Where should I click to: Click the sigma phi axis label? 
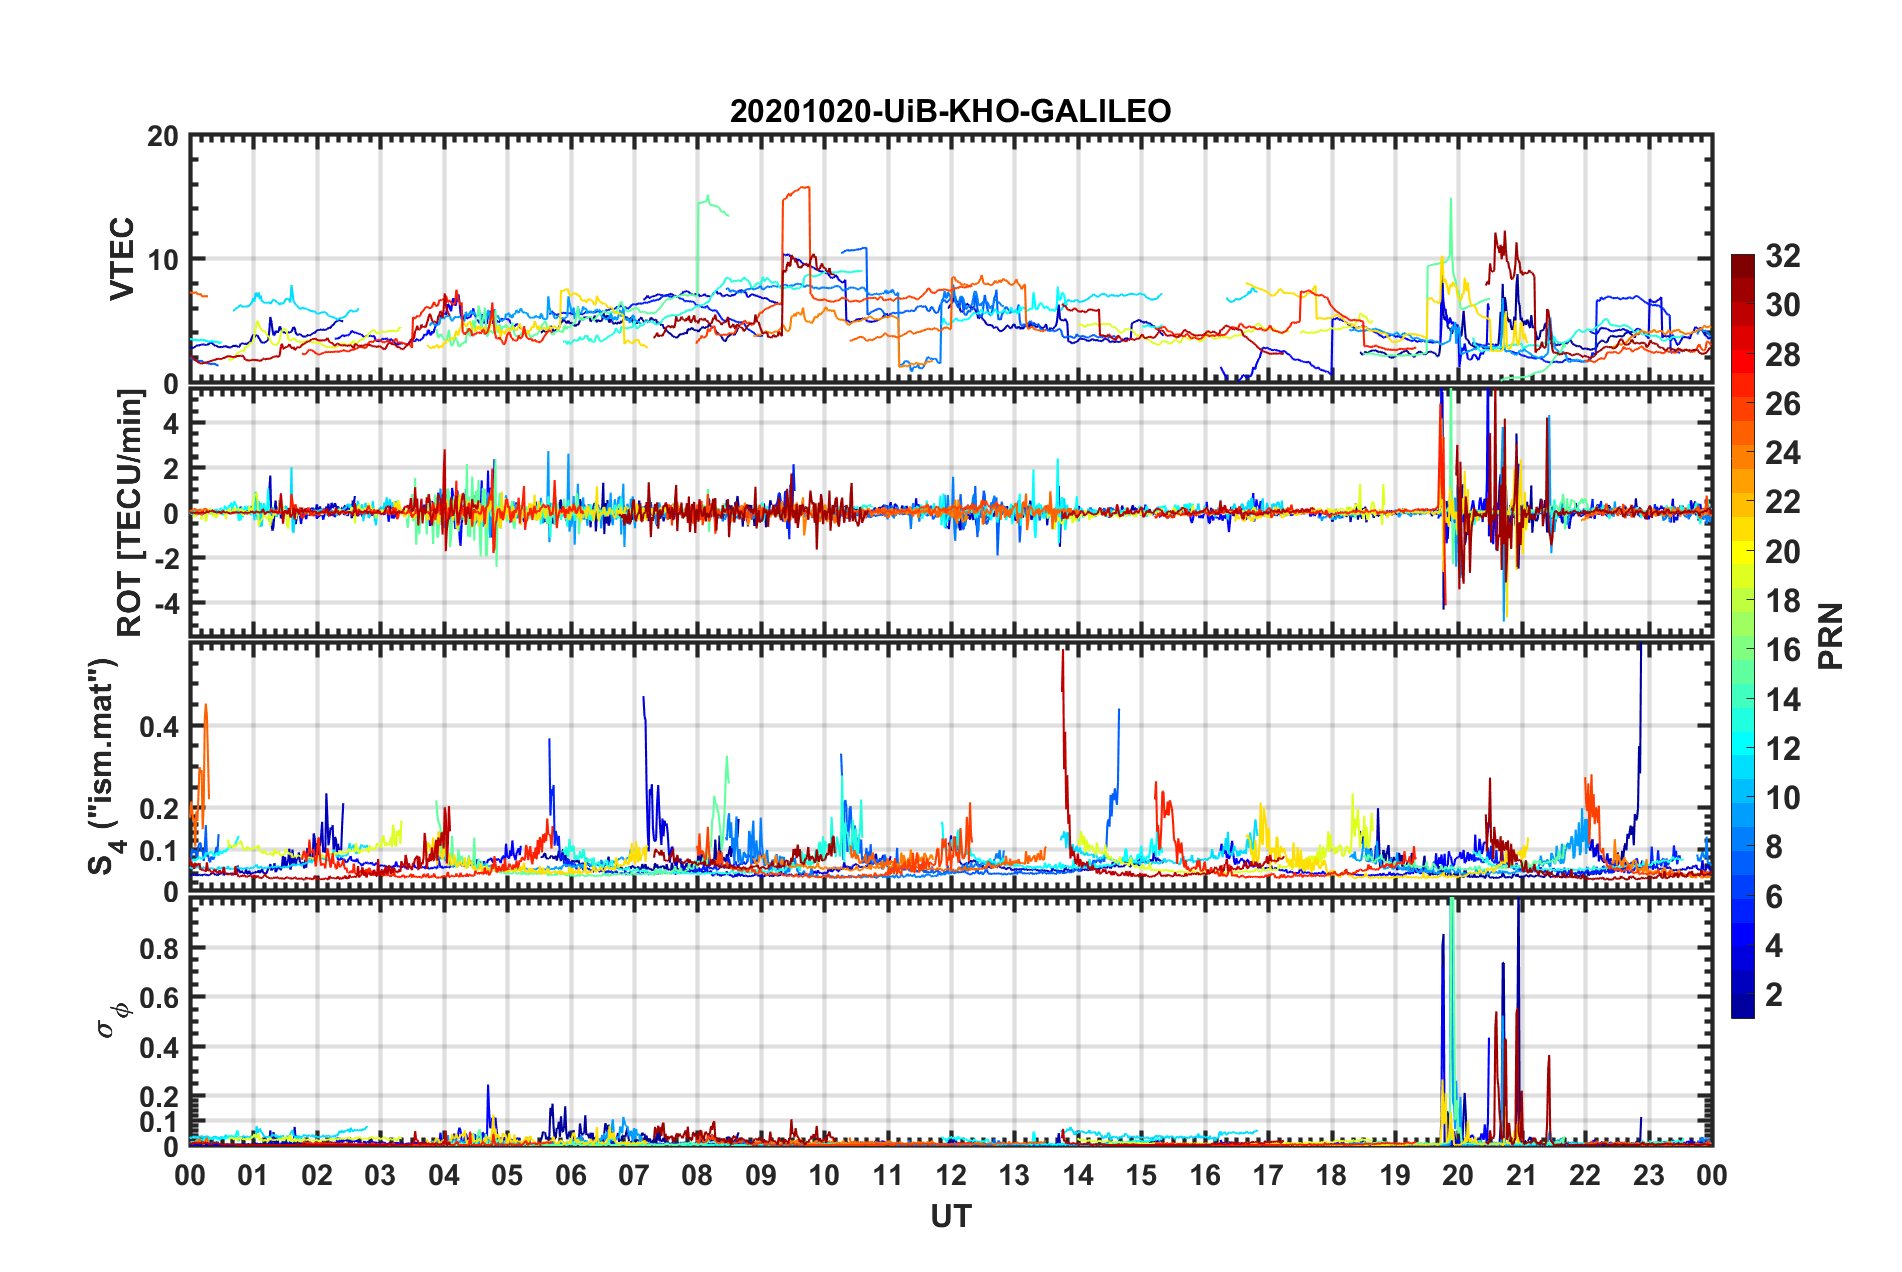click(x=112, y=1020)
